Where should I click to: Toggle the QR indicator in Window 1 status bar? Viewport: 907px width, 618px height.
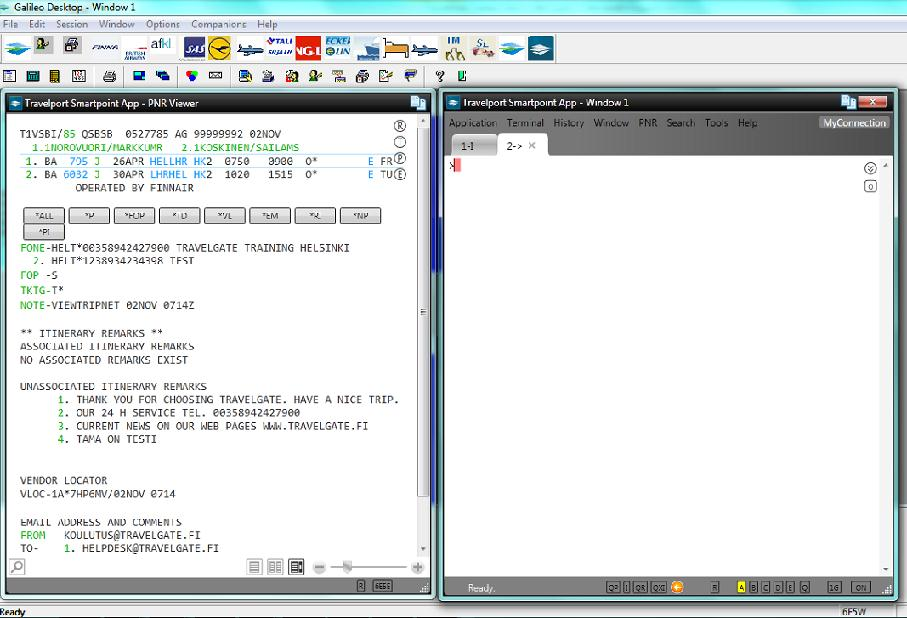(640, 587)
